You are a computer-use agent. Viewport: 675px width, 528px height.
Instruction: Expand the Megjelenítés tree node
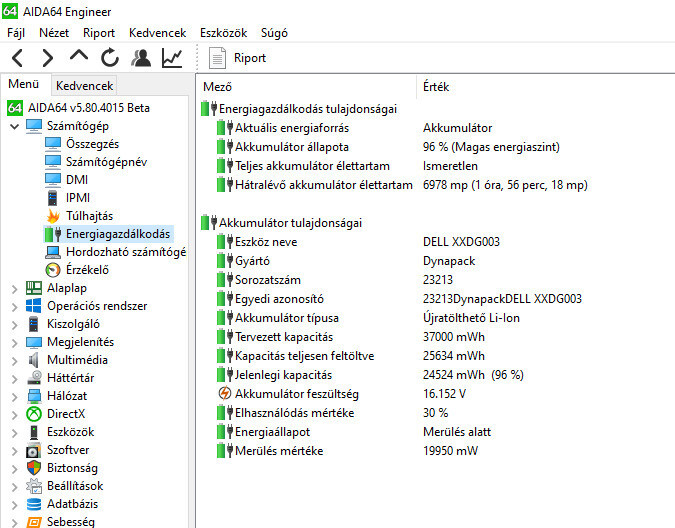[x=15, y=343]
